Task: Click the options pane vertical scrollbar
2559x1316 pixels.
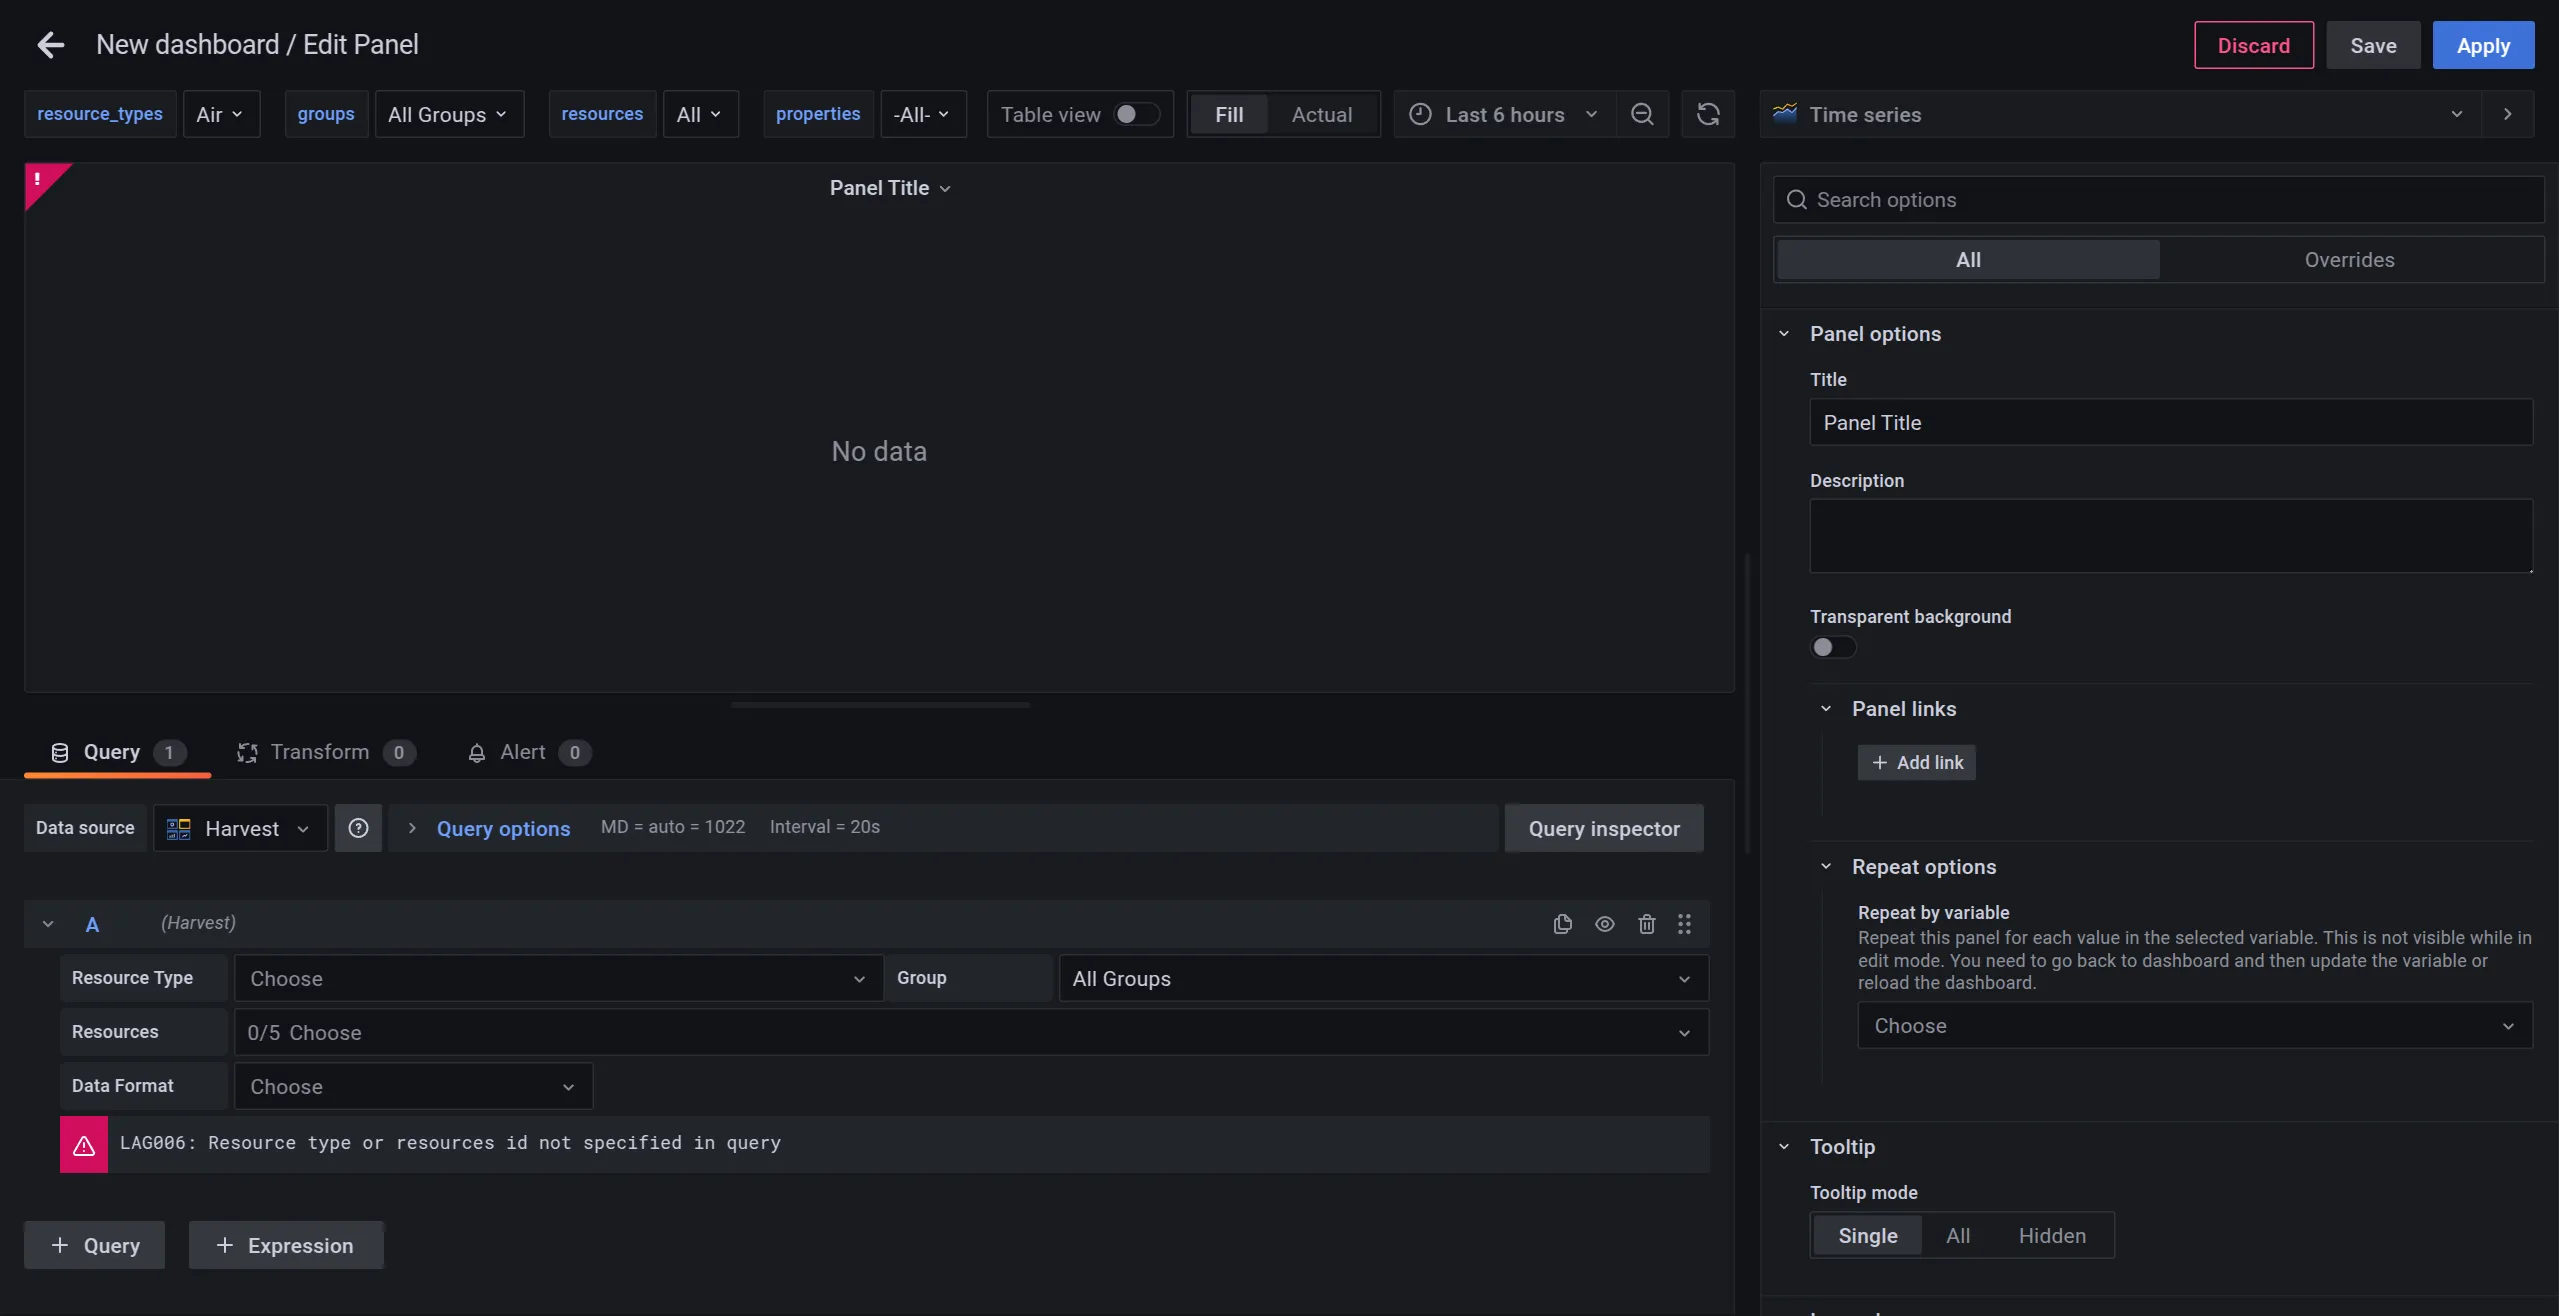Action: click(1748, 702)
